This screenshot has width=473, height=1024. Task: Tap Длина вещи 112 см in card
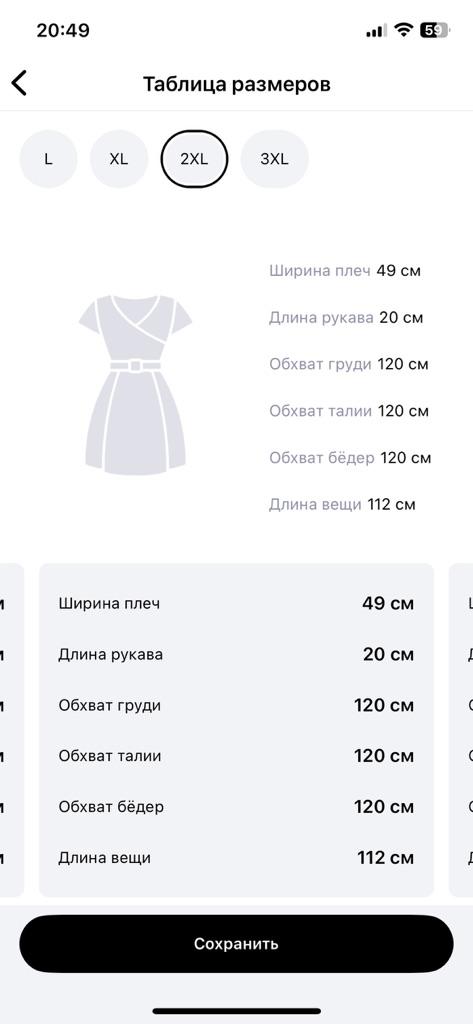tap(236, 857)
